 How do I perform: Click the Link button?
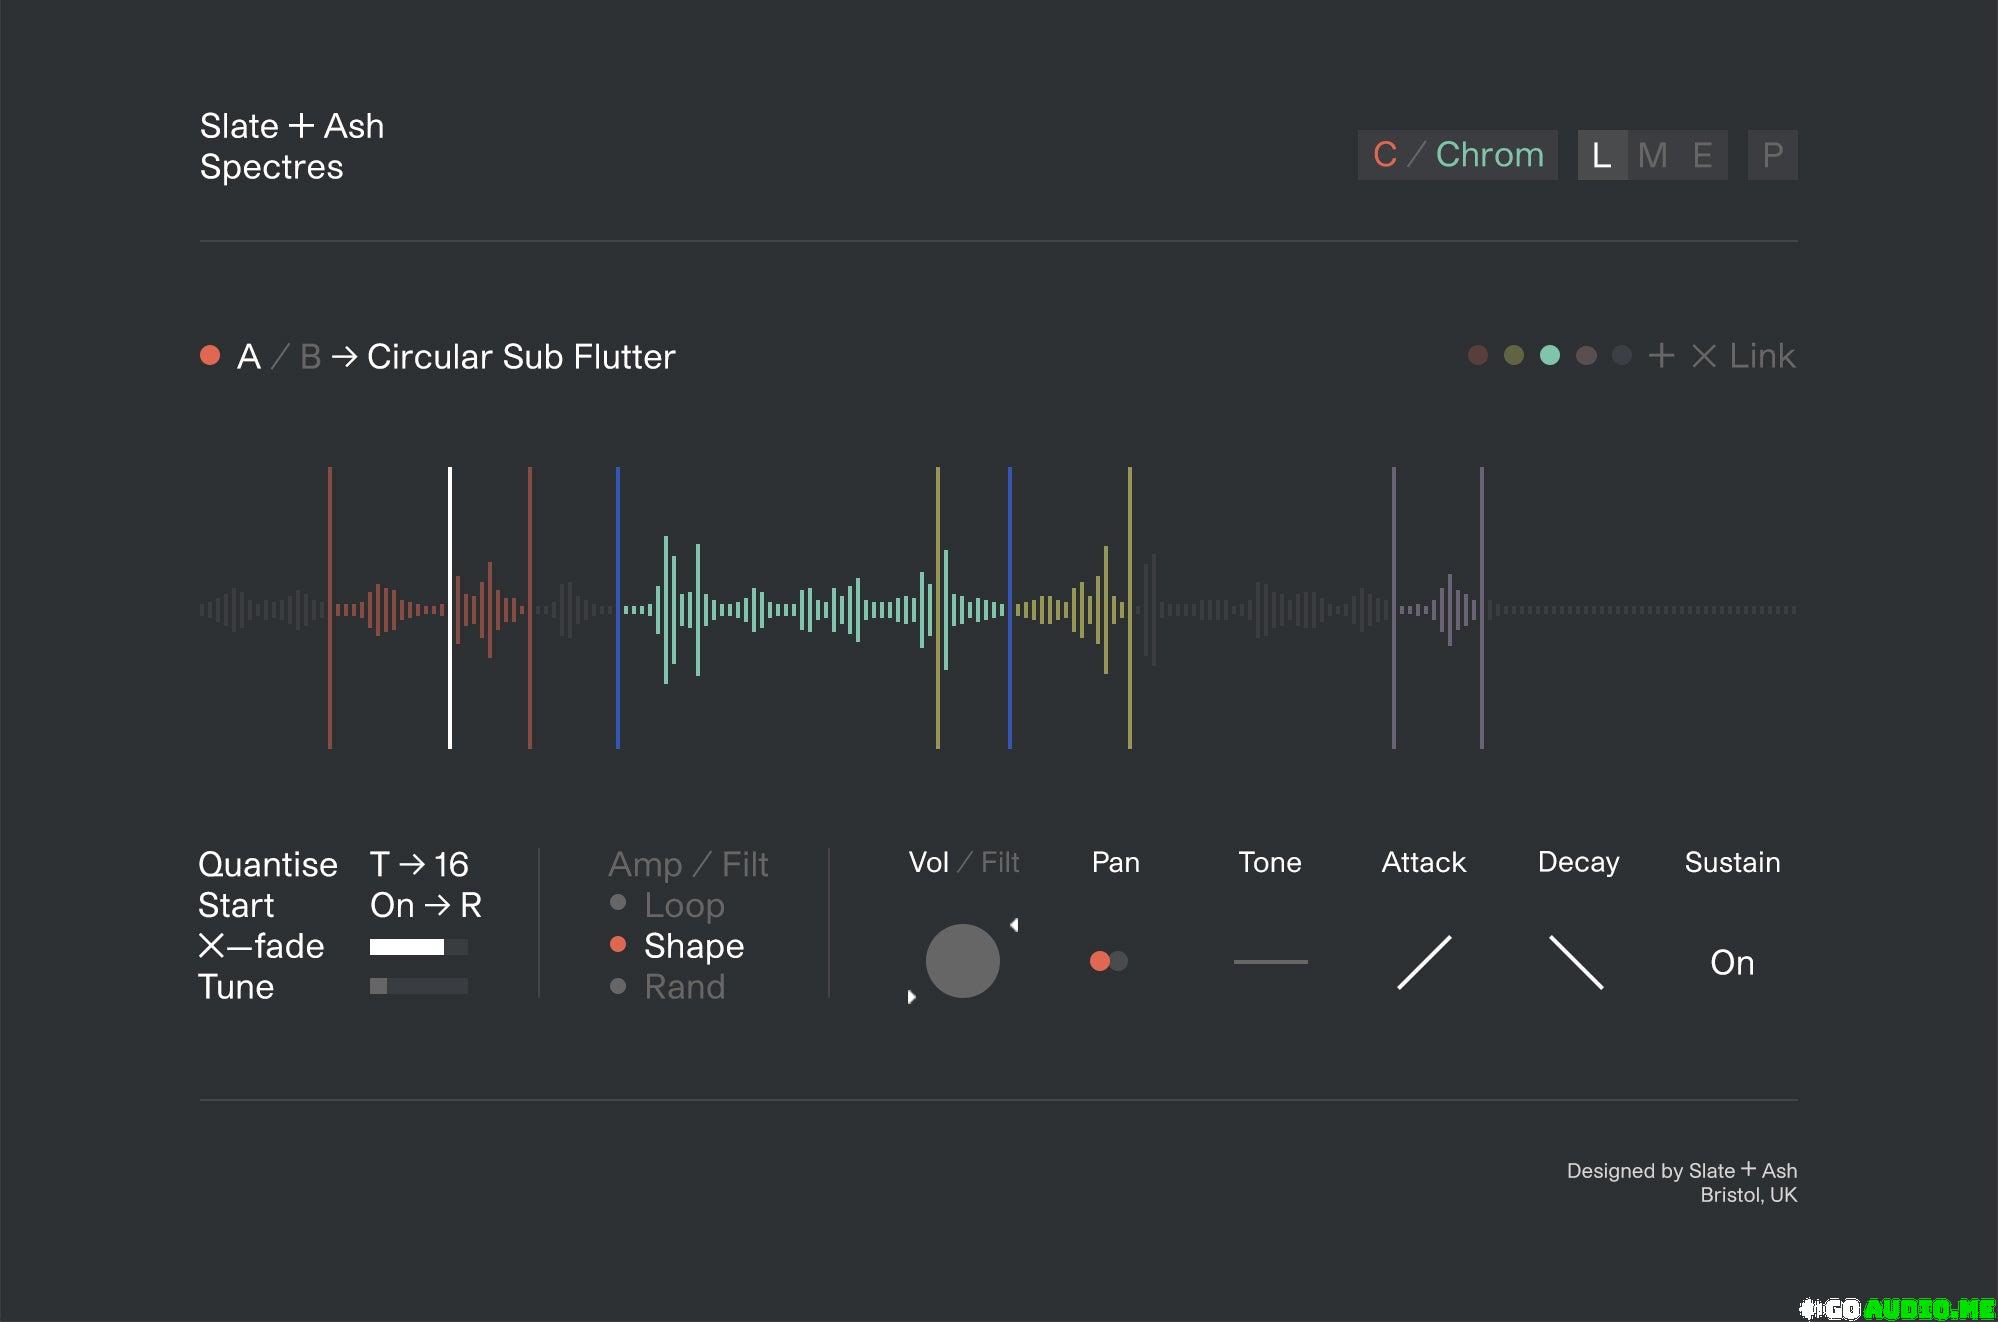1762,356
